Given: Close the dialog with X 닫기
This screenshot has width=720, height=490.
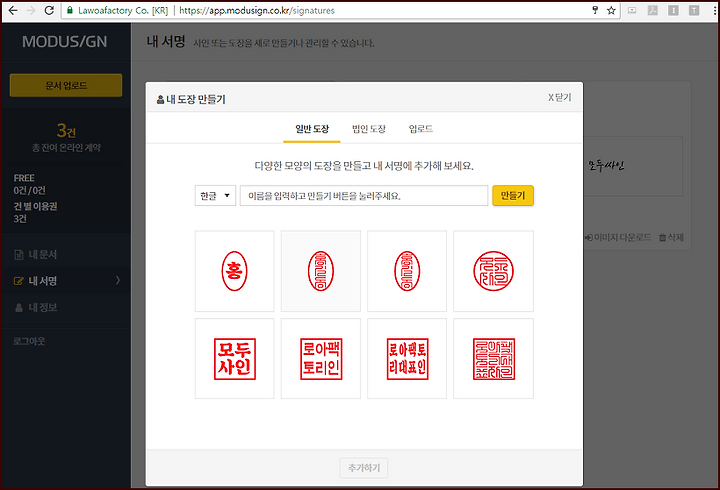Looking at the screenshot, I should (559, 97).
